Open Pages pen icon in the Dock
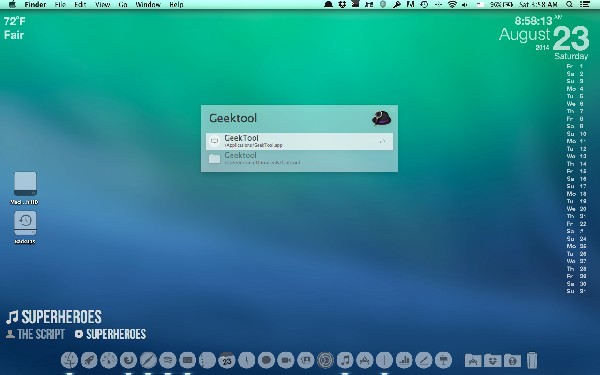 pos(424,360)
